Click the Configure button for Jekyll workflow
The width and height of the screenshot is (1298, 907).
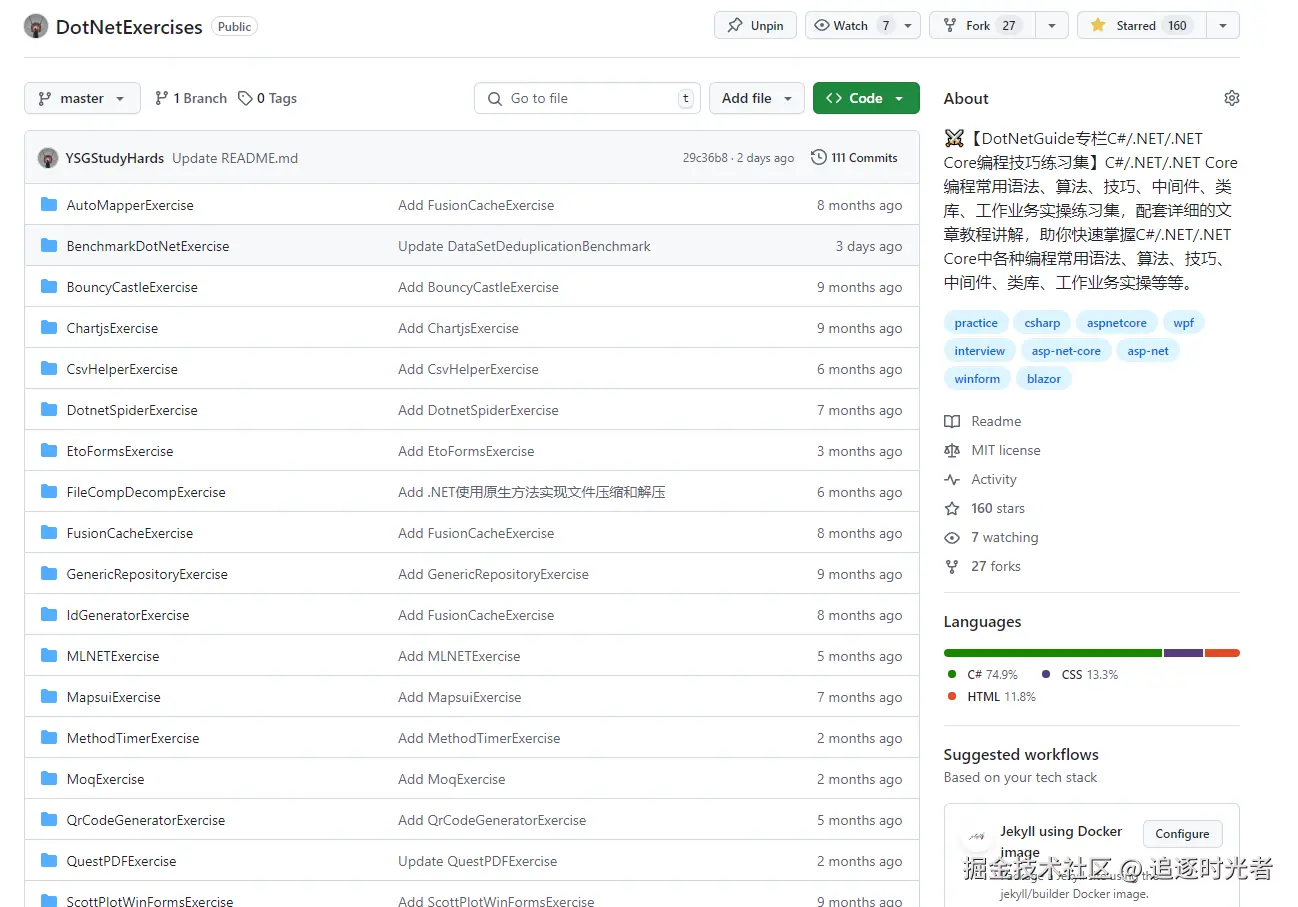tap(1182, 834)
